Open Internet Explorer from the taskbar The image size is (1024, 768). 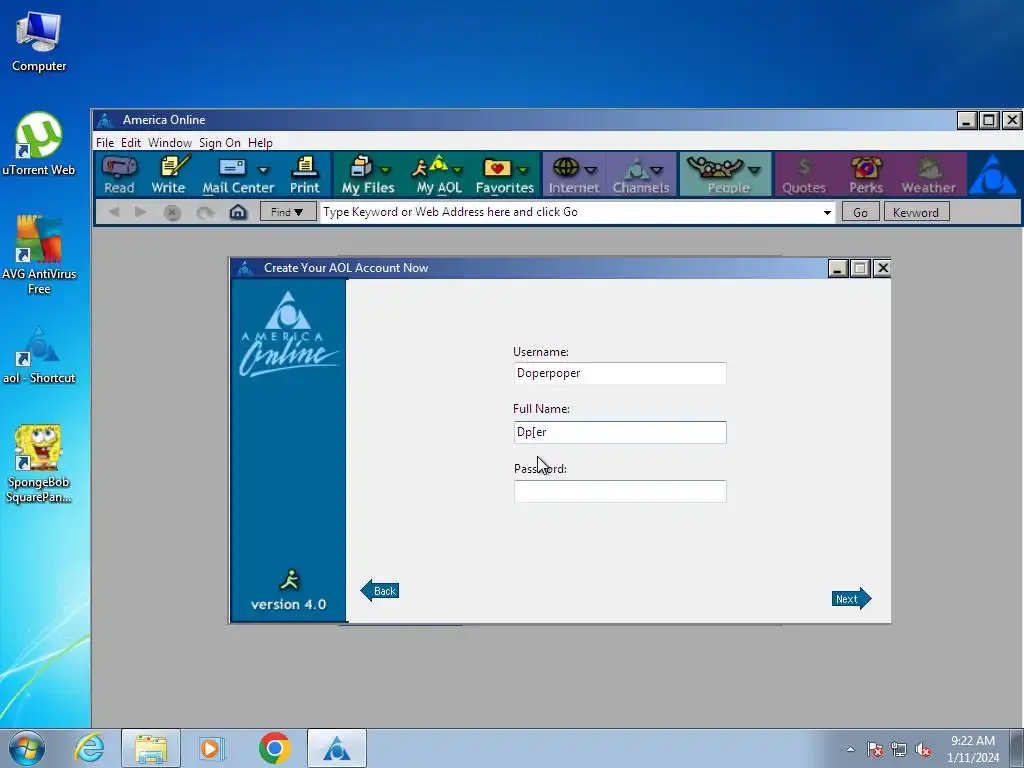point(89,748)
